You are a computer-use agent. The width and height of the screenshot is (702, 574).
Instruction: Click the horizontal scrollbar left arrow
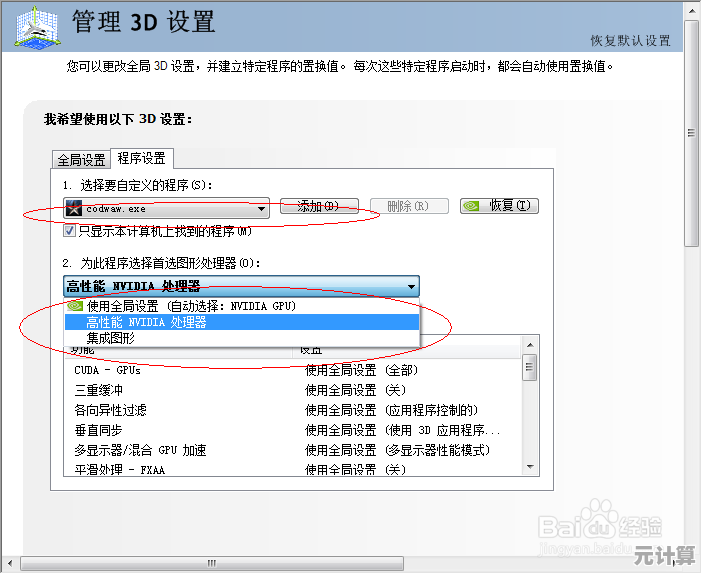point(8,563)
